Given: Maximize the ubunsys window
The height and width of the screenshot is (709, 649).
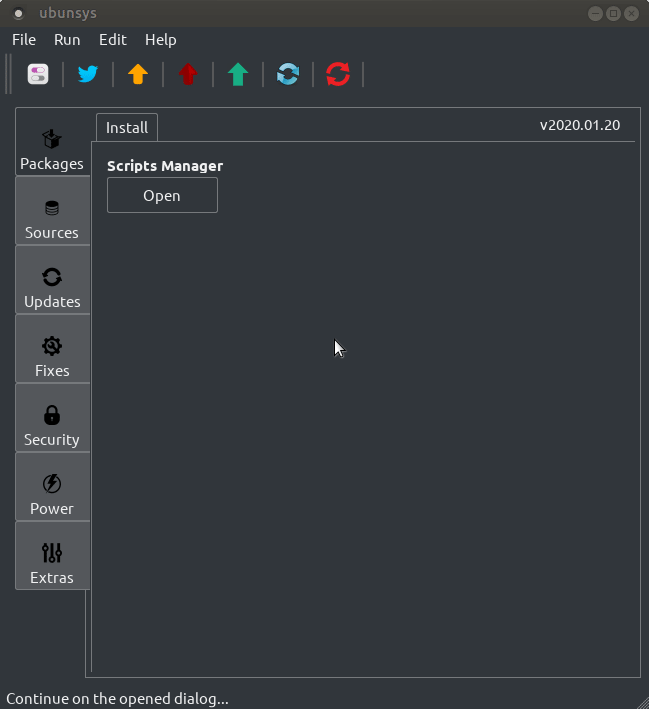Looking at the screenshot, I should [613, 14].
